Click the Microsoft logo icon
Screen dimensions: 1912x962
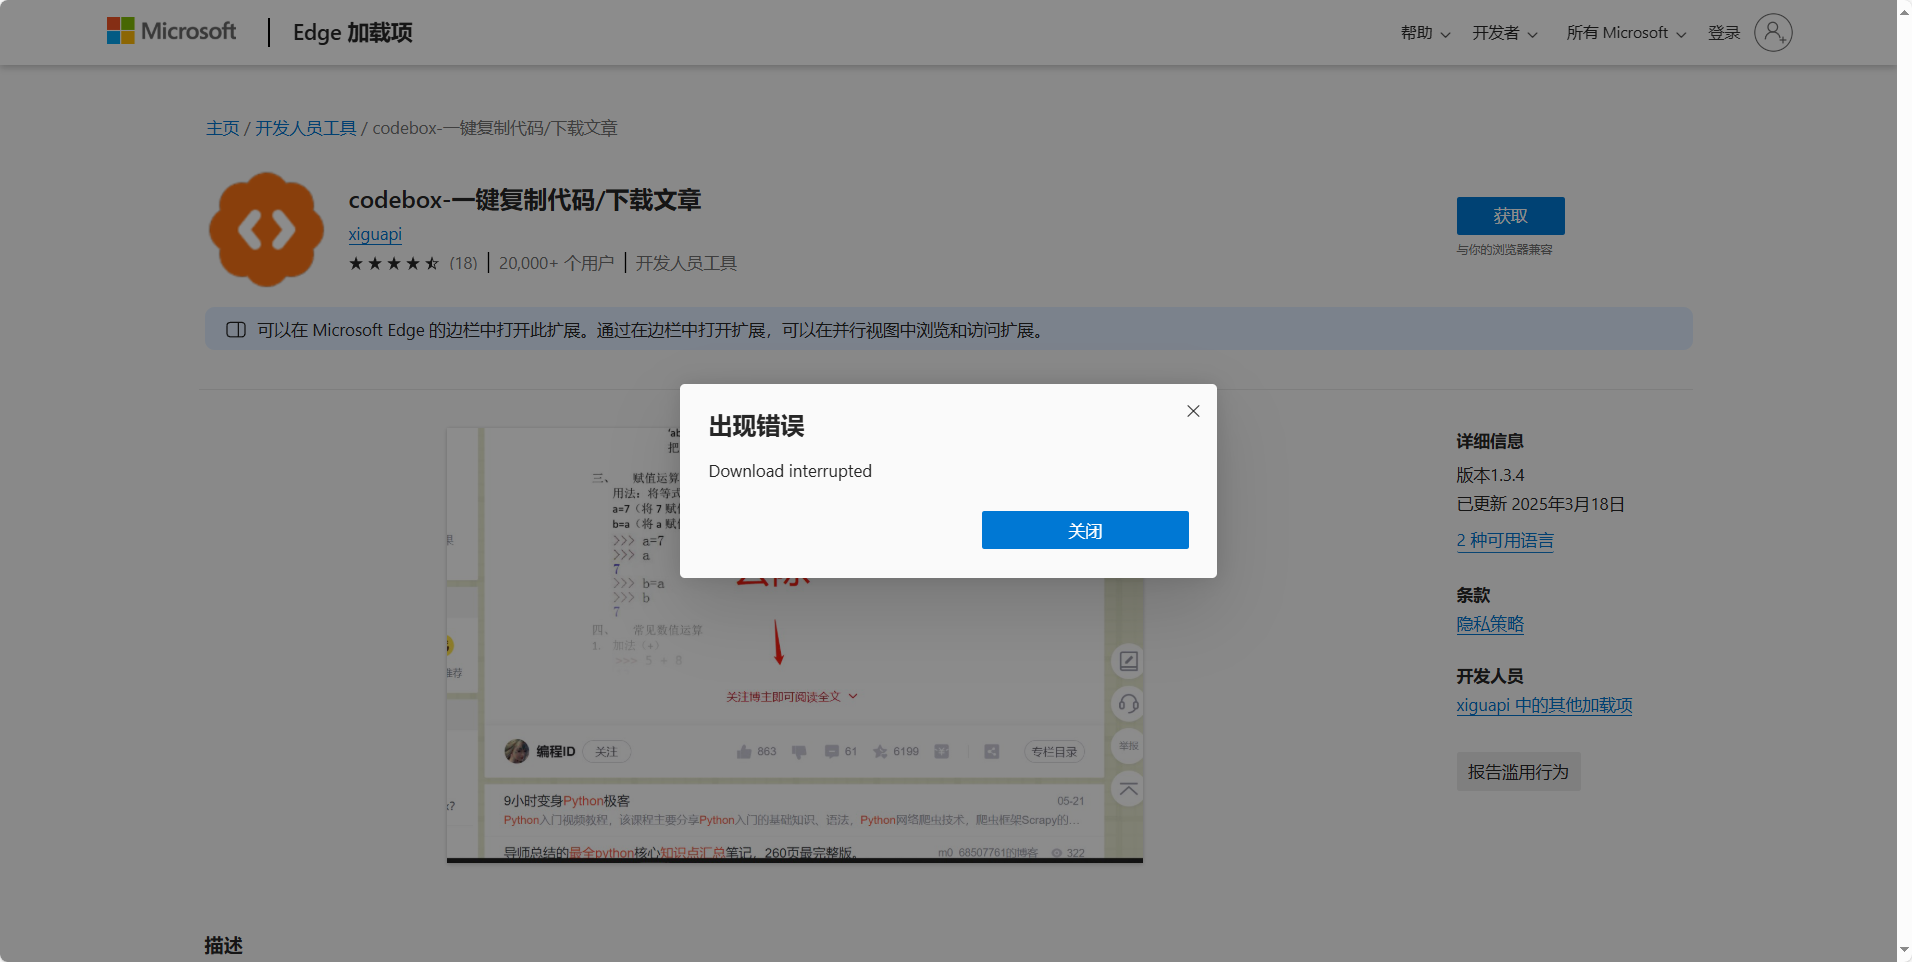pos(120,30)
